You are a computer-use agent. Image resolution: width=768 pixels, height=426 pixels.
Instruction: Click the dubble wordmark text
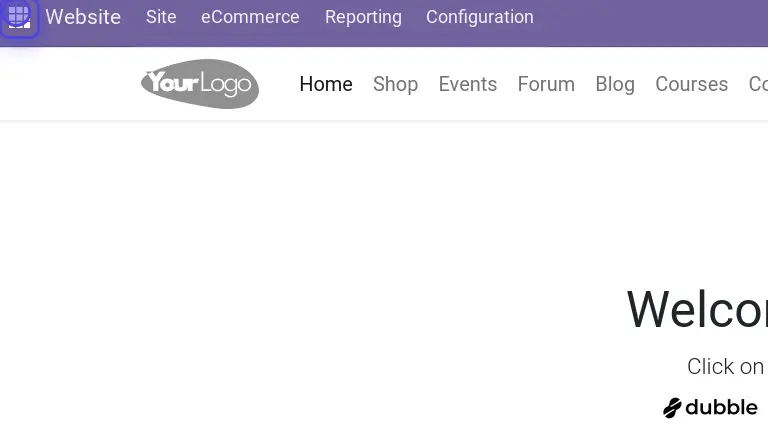point(721,408)
